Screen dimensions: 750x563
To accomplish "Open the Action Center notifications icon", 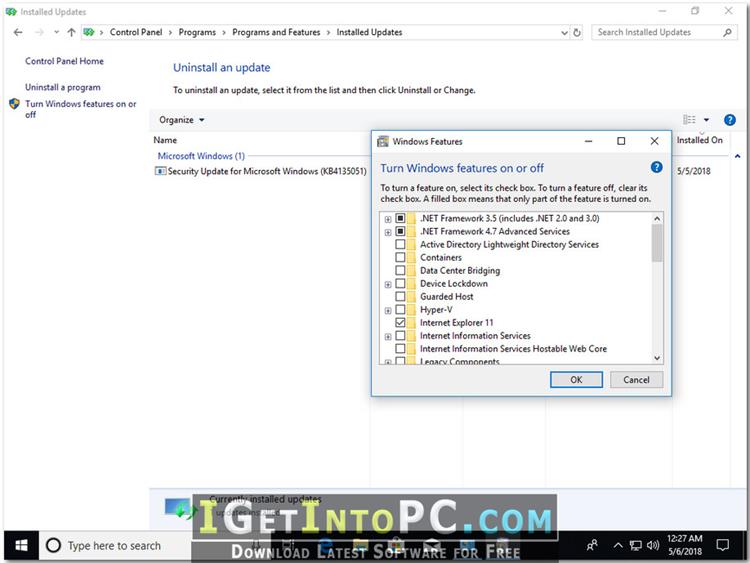I will (x=722, y=545).
